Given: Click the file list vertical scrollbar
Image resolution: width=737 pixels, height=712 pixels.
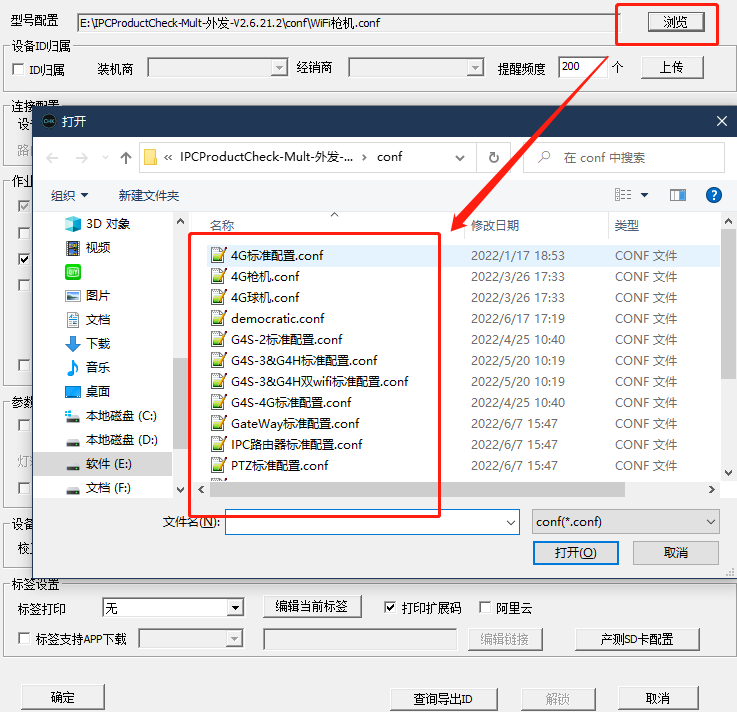Looking at the screenshot, I should [729, 304].
